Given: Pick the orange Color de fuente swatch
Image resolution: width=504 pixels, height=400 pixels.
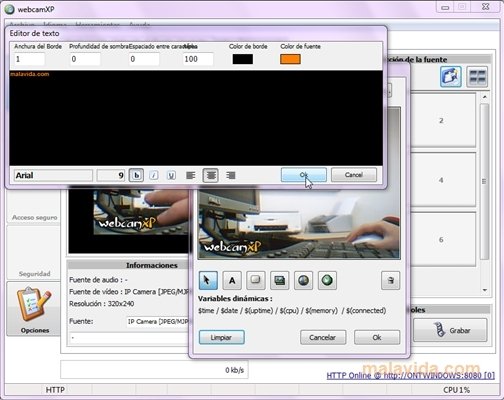Looking at the screenshot, I should pos(290,59).
